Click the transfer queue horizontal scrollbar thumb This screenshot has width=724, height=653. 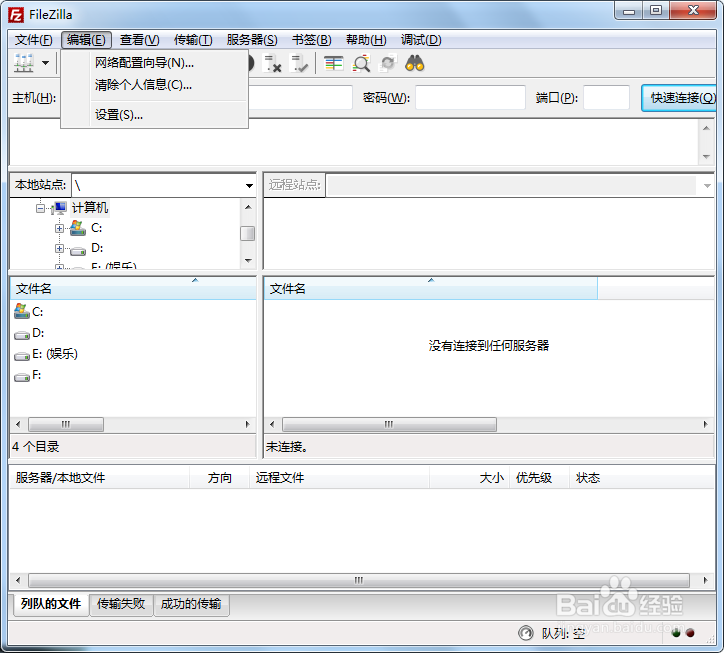click(359, 580)
